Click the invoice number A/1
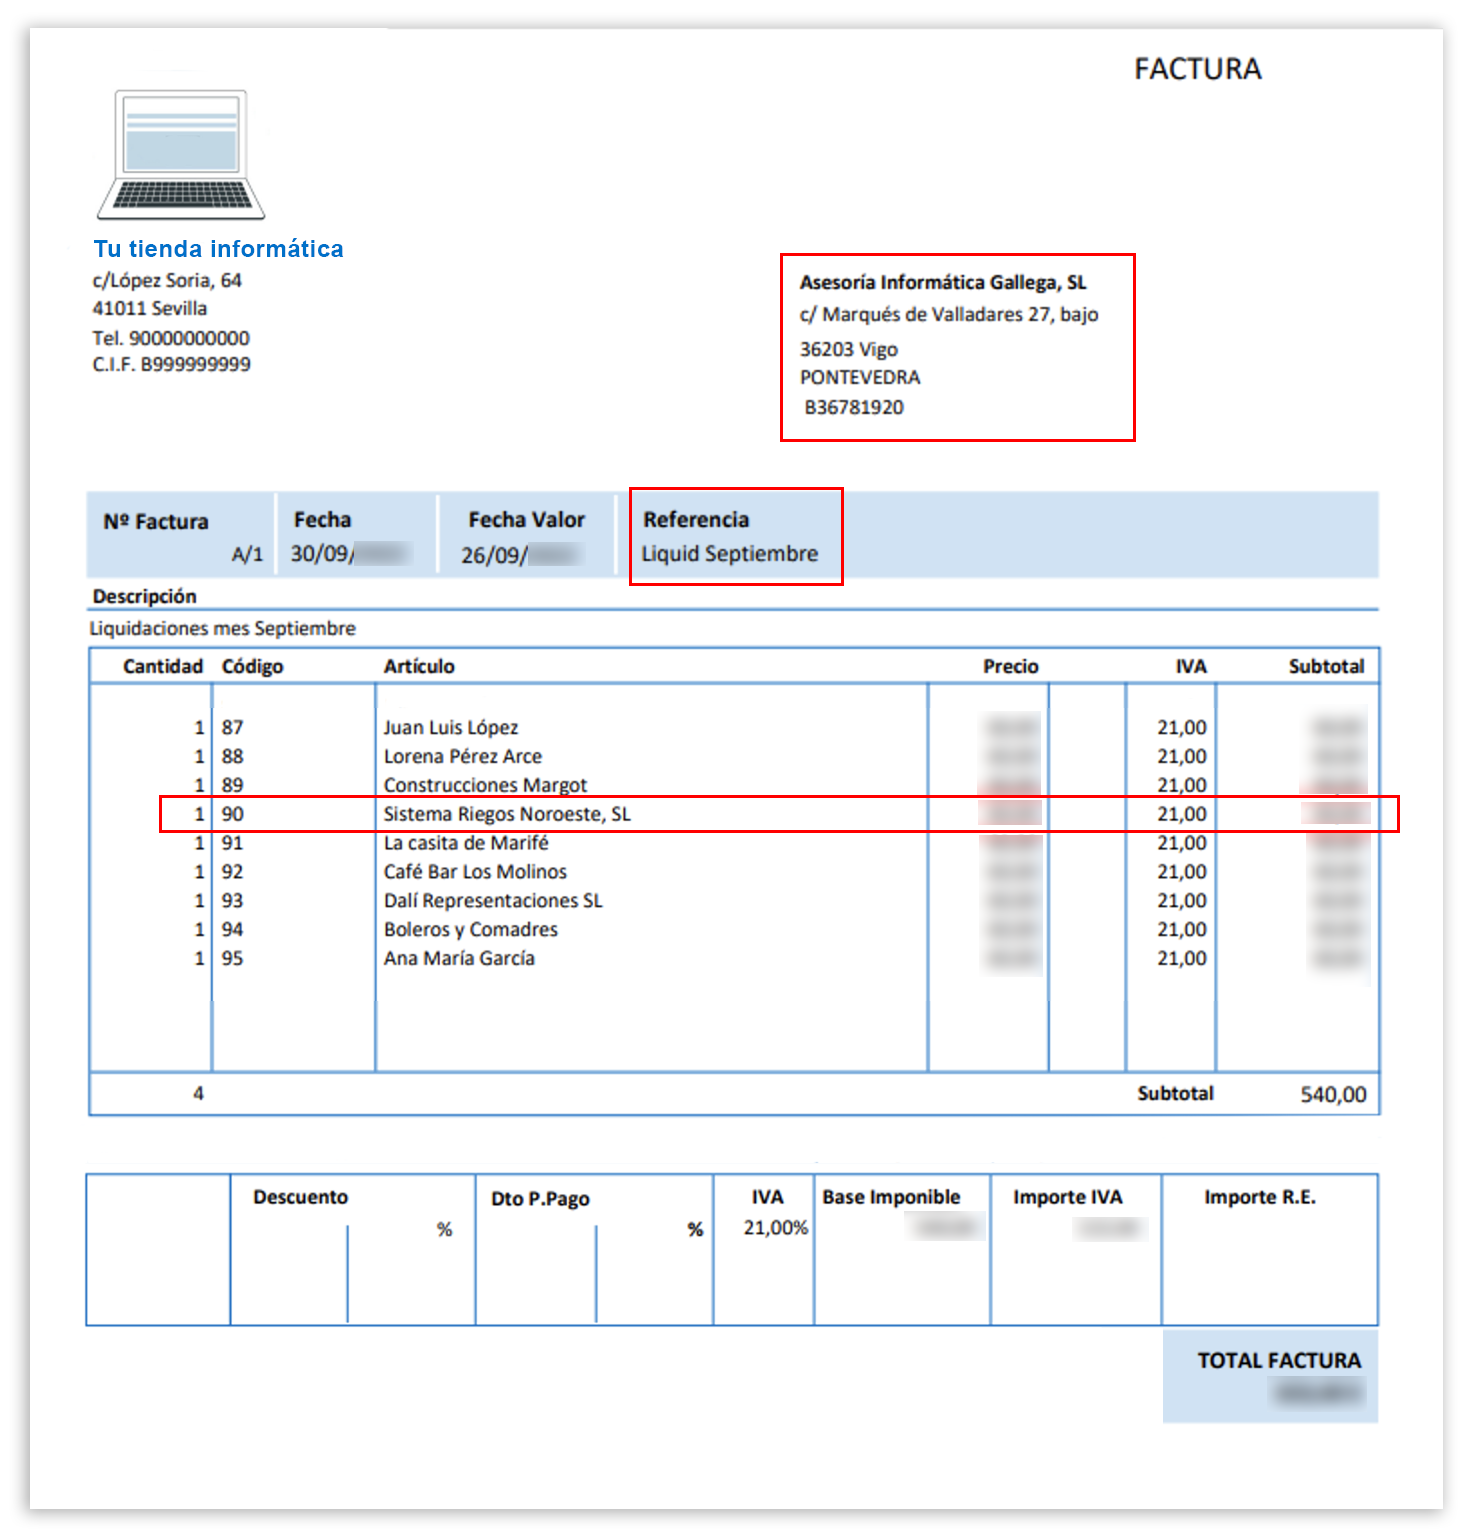 pyautogui.click(x=247, y=555)
